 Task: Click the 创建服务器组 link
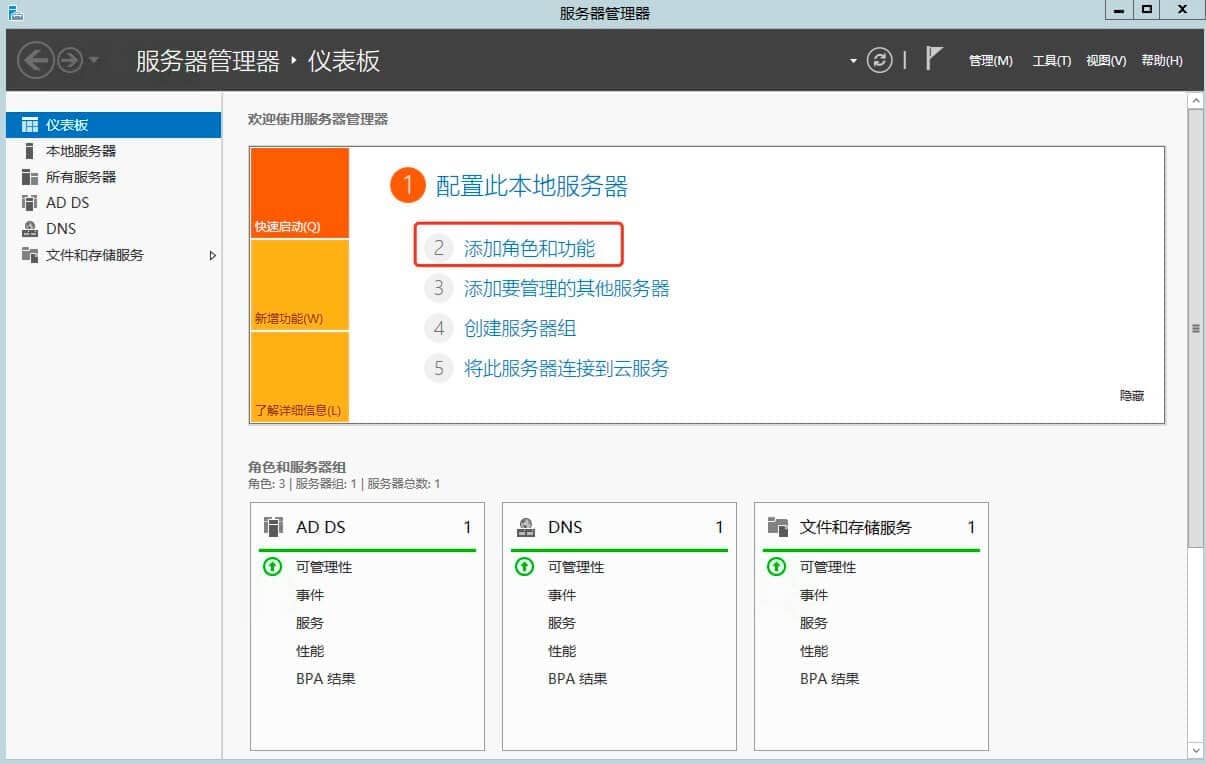(520, 328)
